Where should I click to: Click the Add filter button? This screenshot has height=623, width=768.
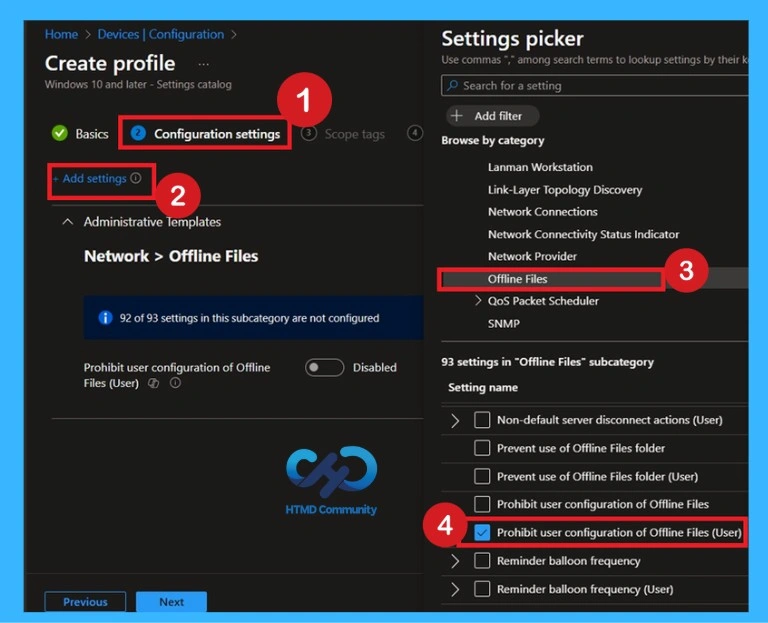pos(492,116)
